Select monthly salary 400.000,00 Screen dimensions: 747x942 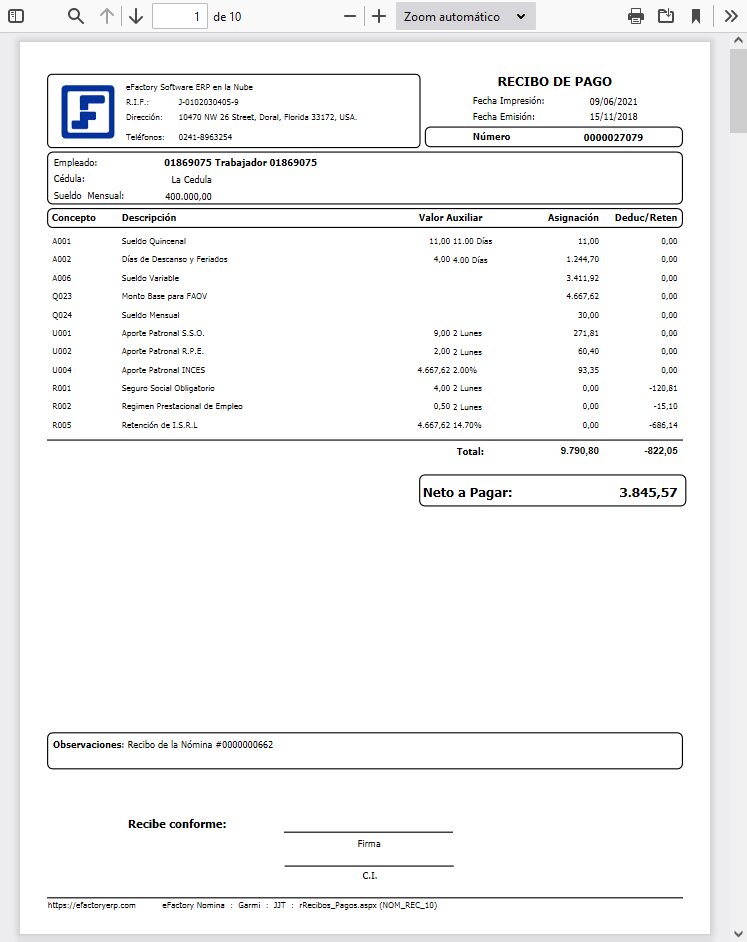[188, 196]
